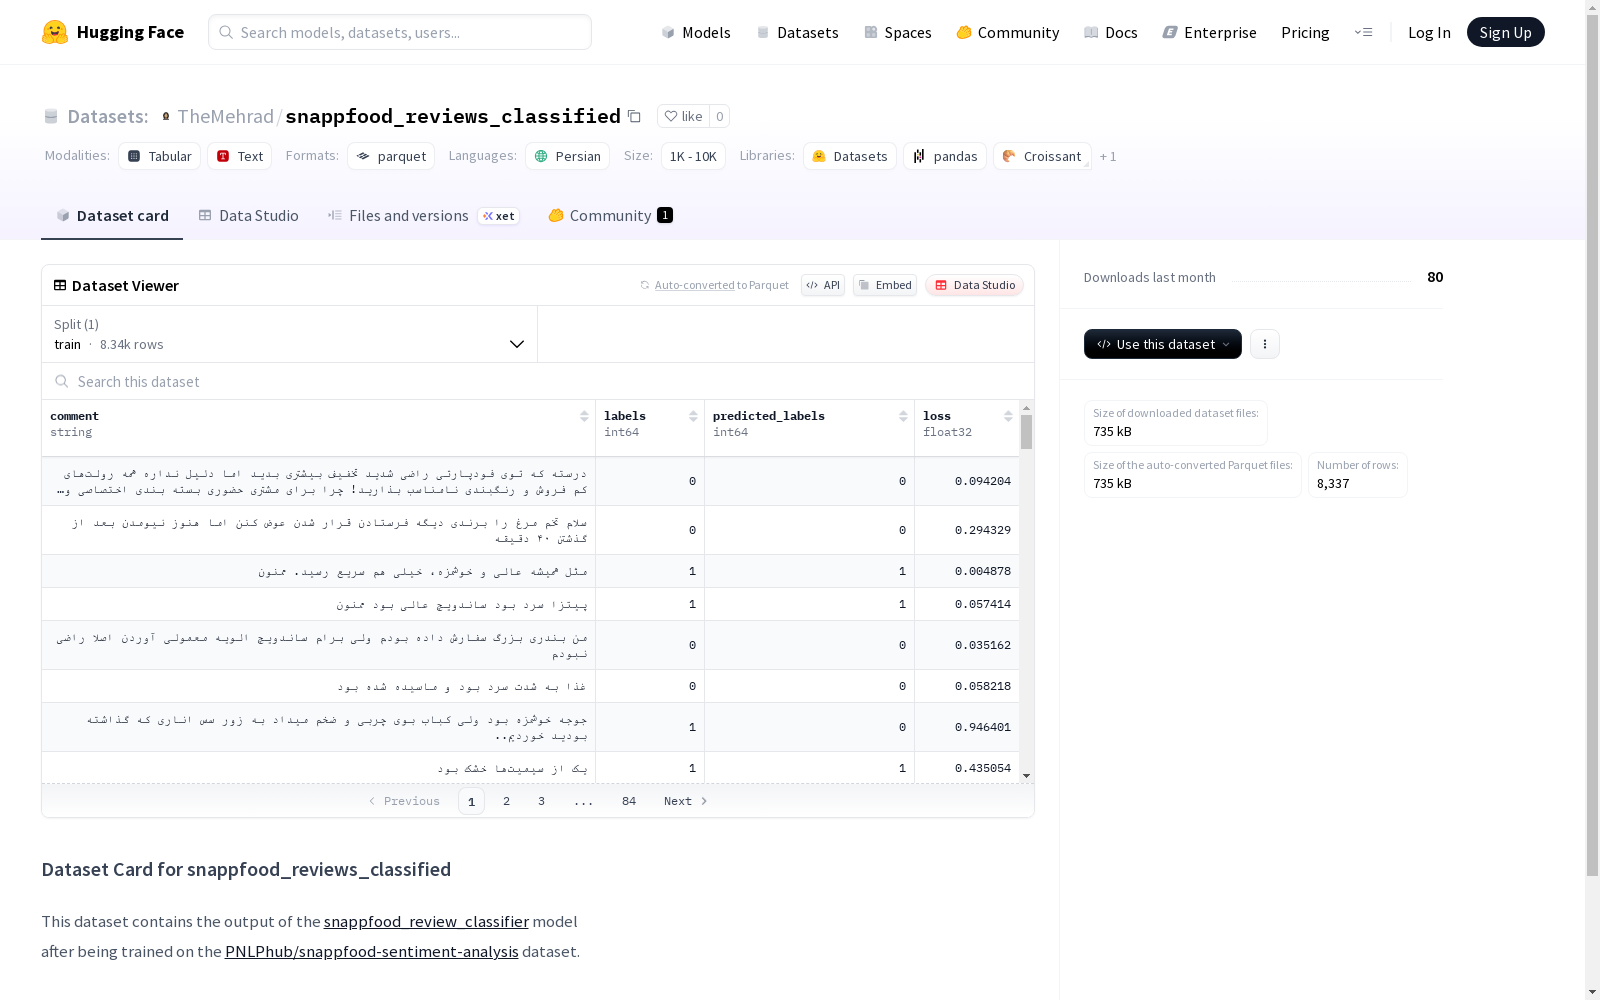
Task: Open Data Studio from viewer header
Action: 974,285
